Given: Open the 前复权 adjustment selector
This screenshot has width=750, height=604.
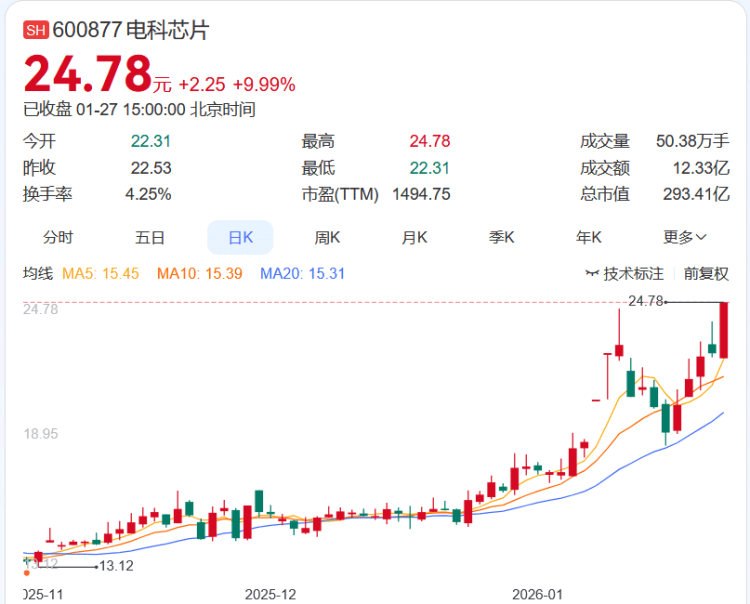Looking at the screenshot, I should (x=706, y=273).
